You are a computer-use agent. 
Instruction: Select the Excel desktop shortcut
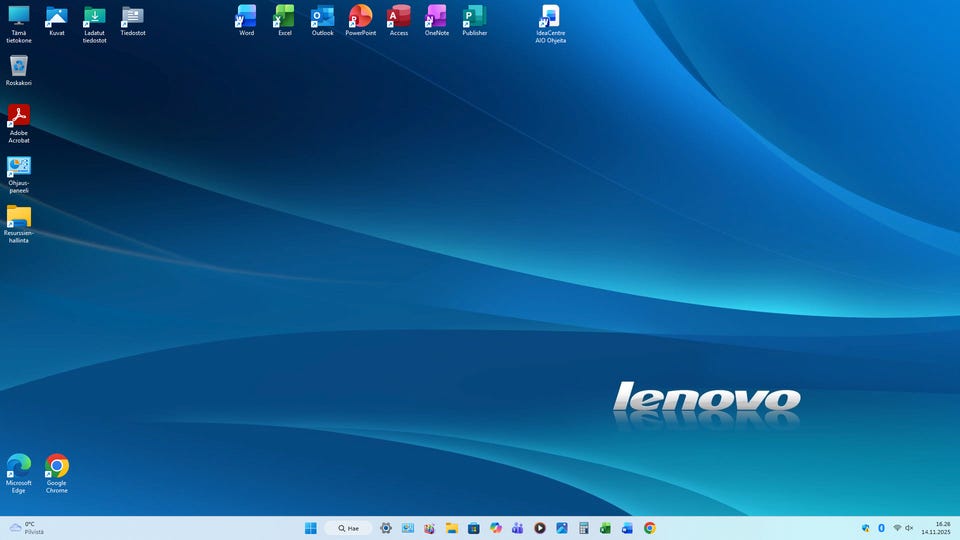point(285,21)
